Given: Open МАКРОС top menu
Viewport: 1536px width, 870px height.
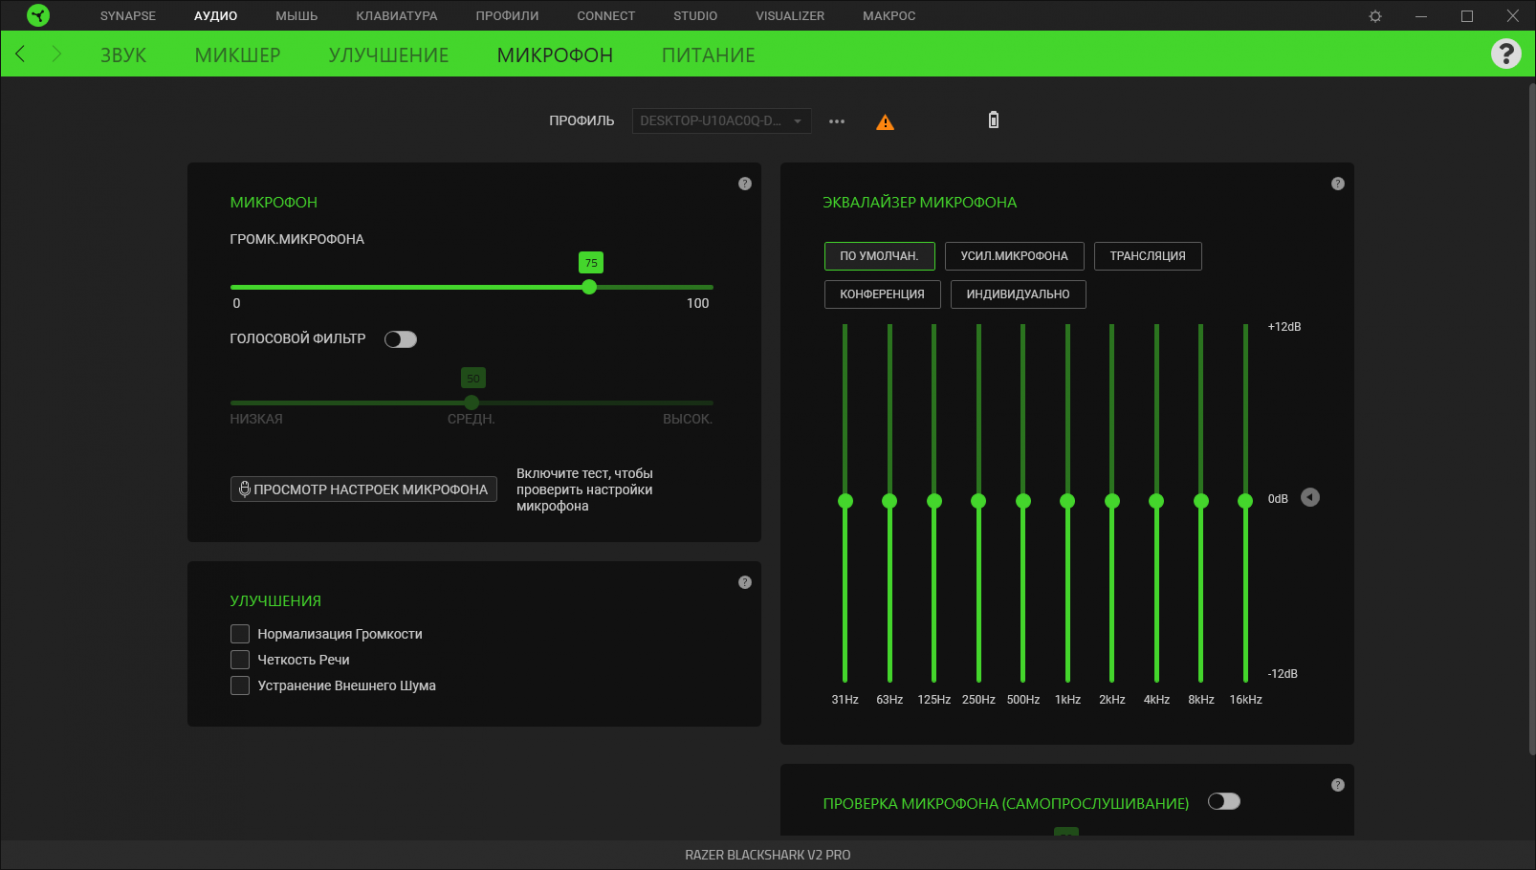Looking at the screenshot, I should coord(889,16).
